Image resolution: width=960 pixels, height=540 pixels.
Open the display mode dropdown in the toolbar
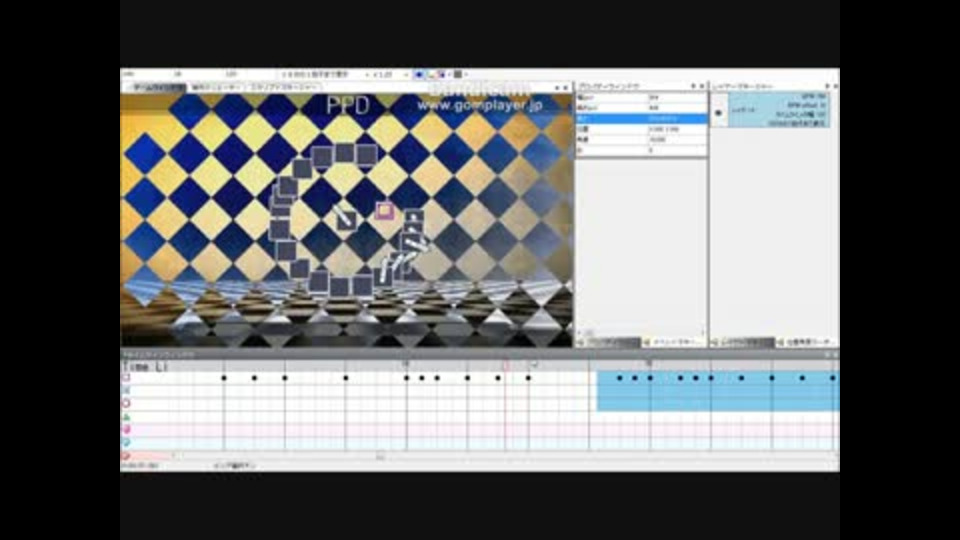pyautogui.click(x=326, y=75)
